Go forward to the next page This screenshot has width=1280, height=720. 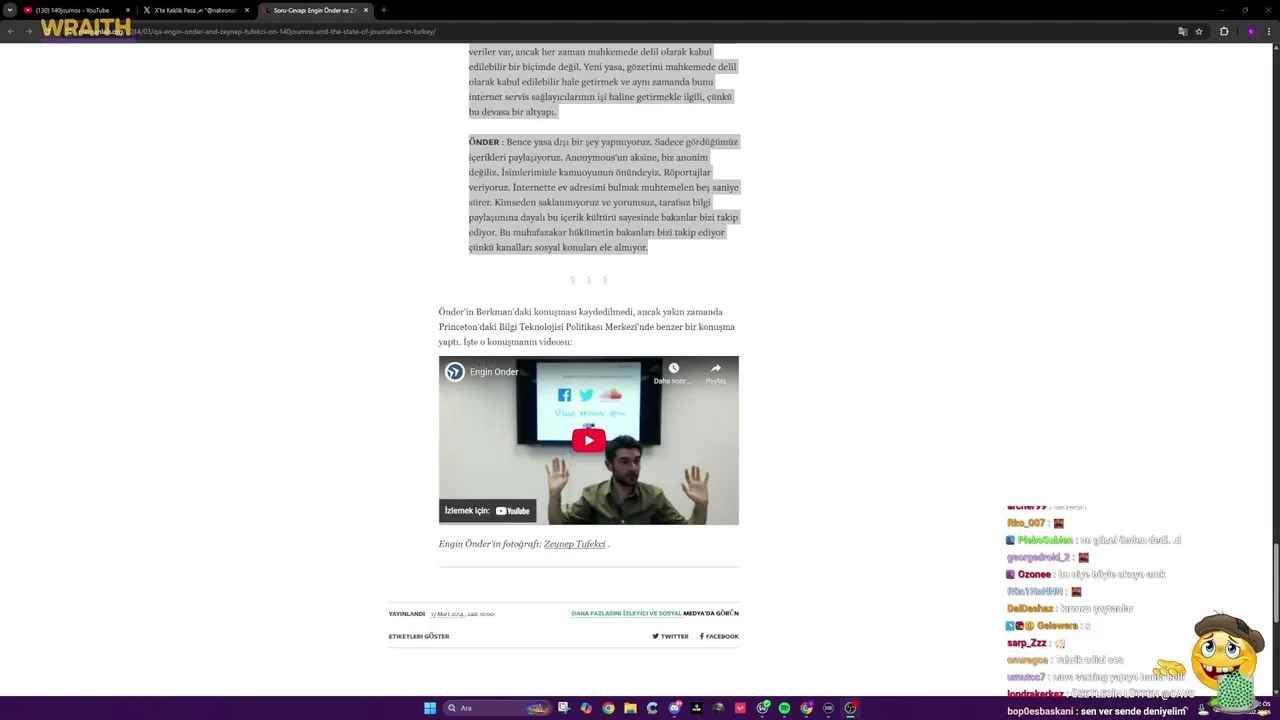tap(28, 31)
